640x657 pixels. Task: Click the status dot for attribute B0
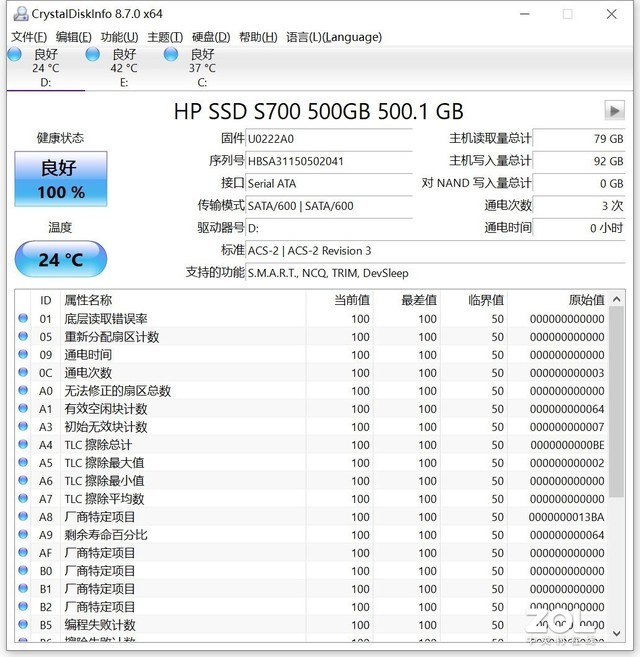coord(23,571)
